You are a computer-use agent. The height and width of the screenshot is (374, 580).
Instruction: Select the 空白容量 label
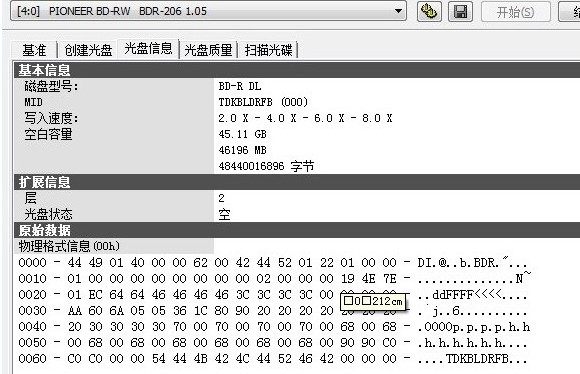[x=48, y=134]
